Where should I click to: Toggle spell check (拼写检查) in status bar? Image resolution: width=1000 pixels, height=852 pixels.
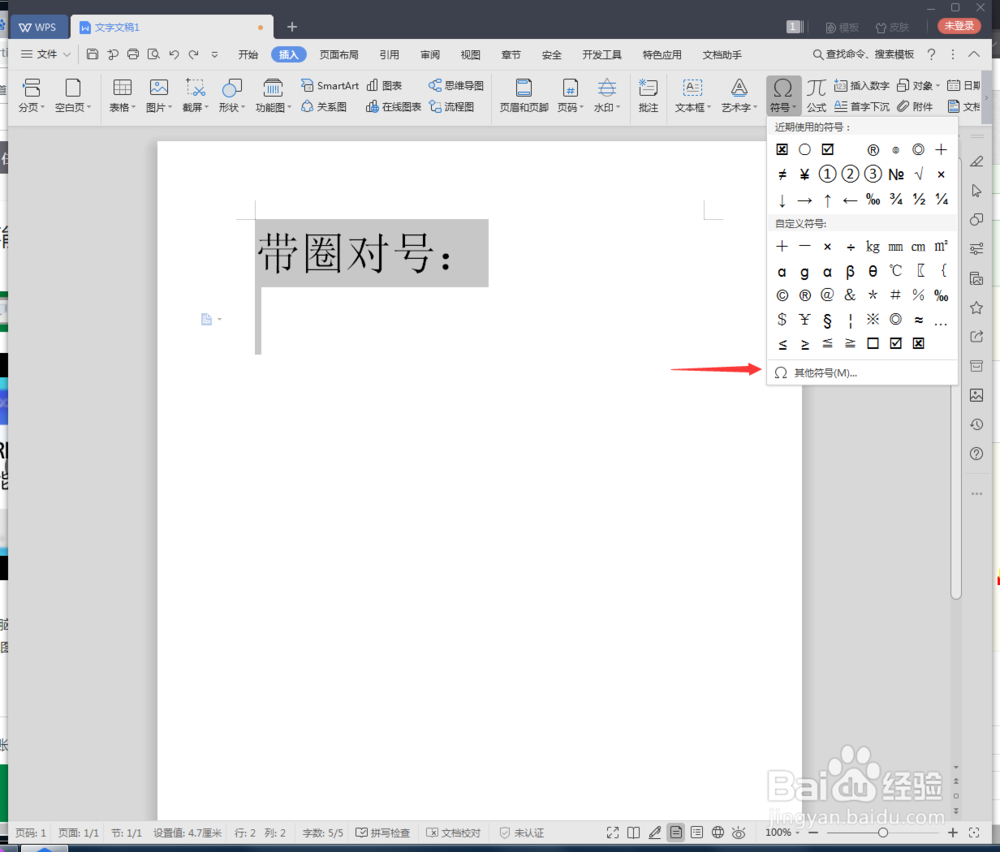(383, 832)
